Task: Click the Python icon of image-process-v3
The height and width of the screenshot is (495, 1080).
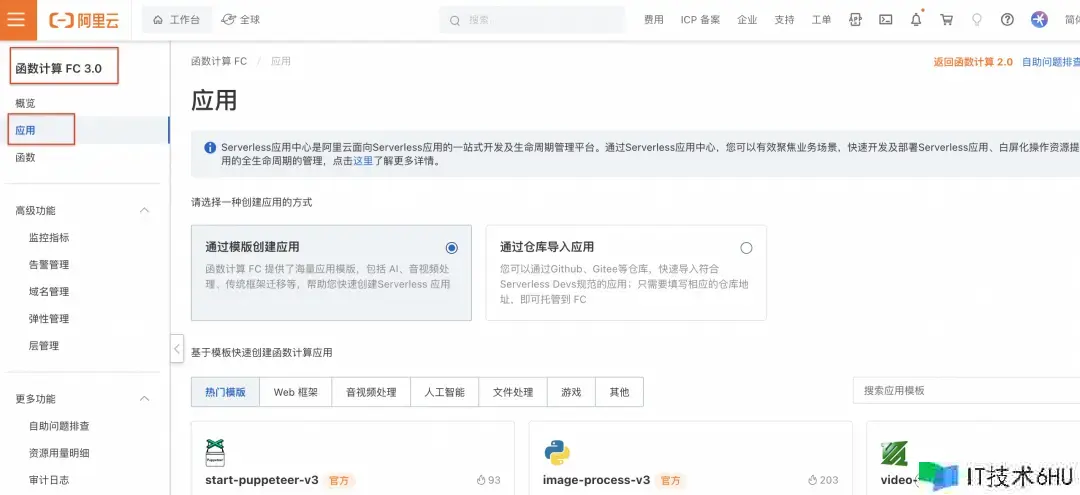Action: [557, 453]
